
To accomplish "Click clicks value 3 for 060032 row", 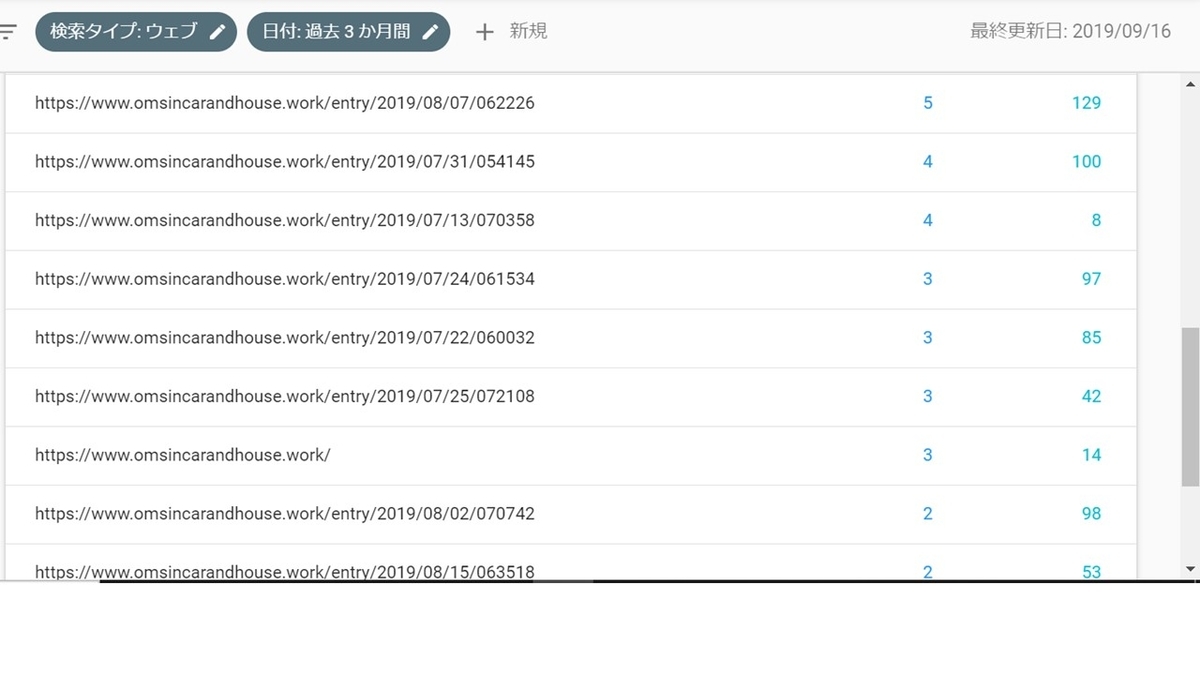I will point(928,338).
